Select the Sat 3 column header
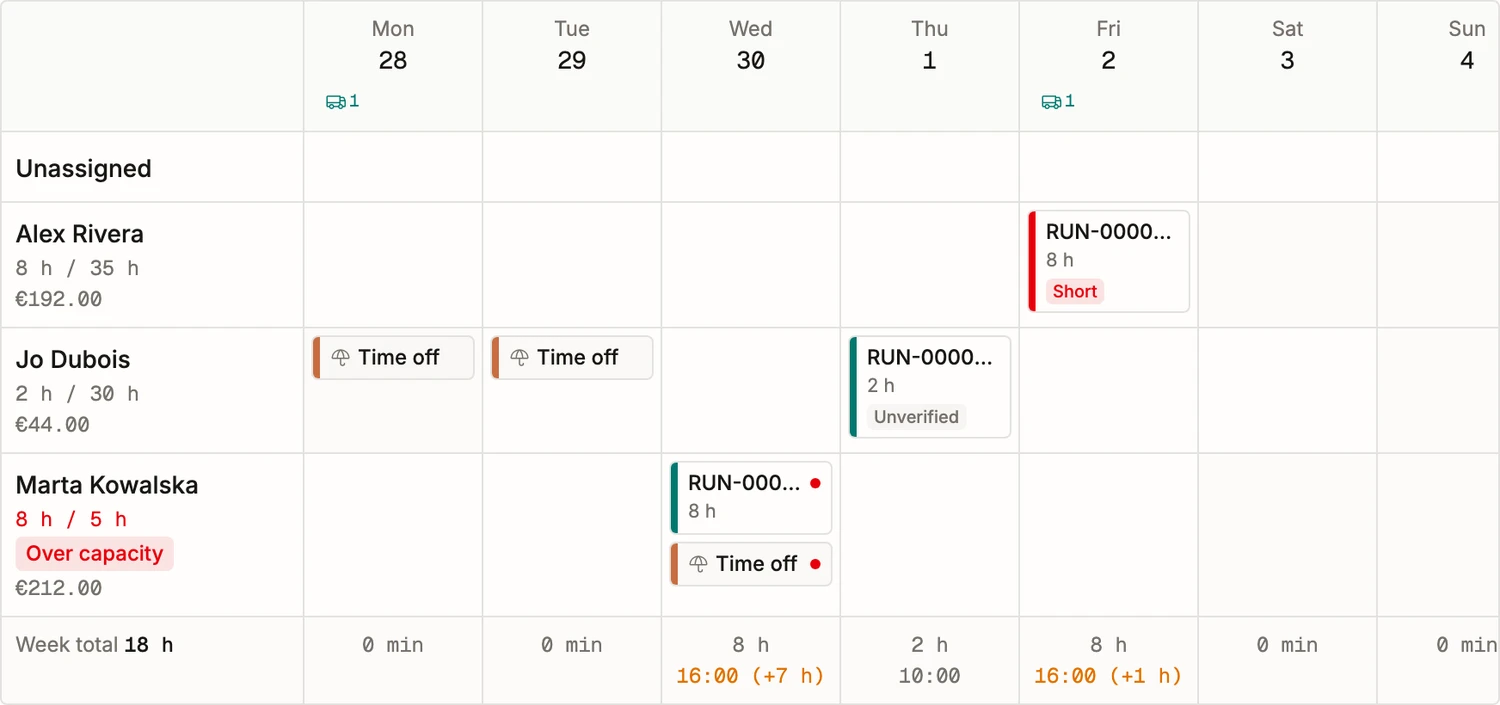Image resolution: width=1500 pixels, height=705 pixels. click(1288, 66)
